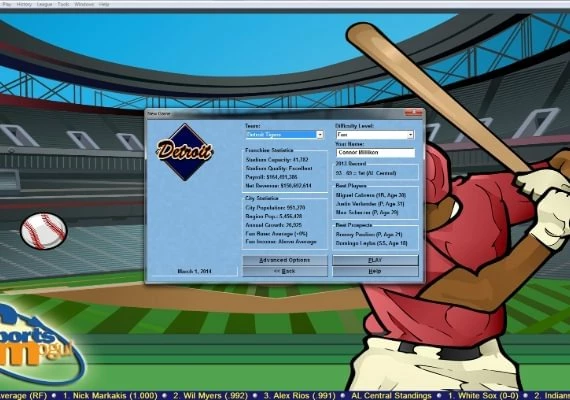Image resolution: width=570 pixels, height=400 pixels.
Task: Open the Team dropdown arrow
Action: pos(320,135)
